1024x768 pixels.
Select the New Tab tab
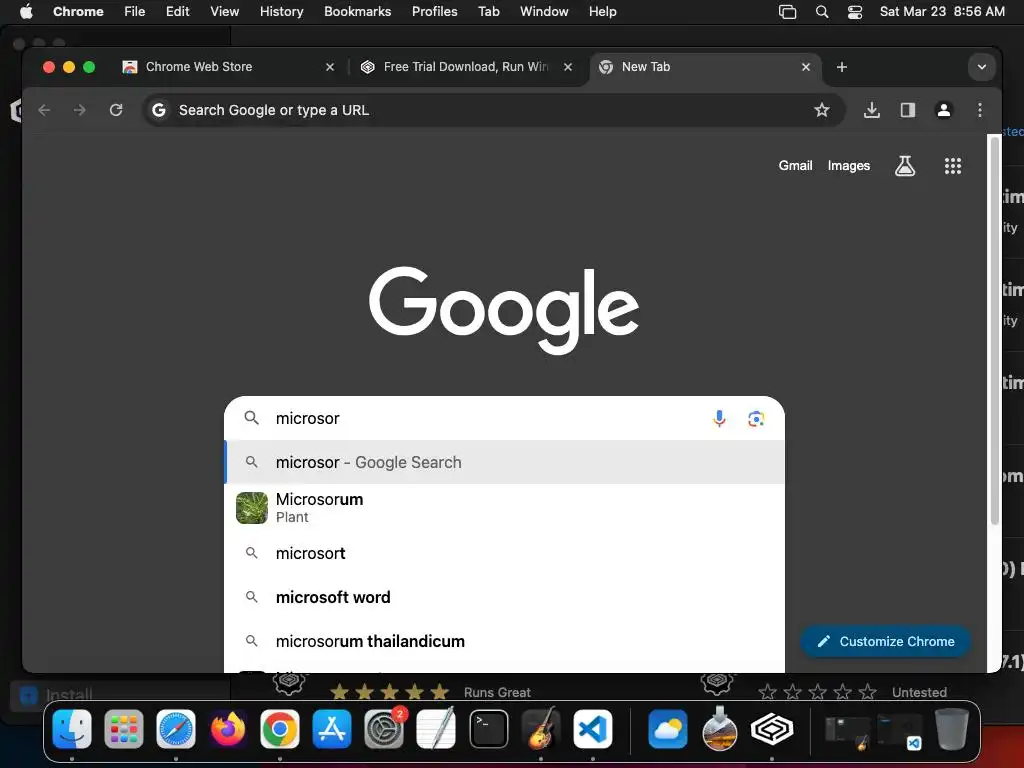705,67
